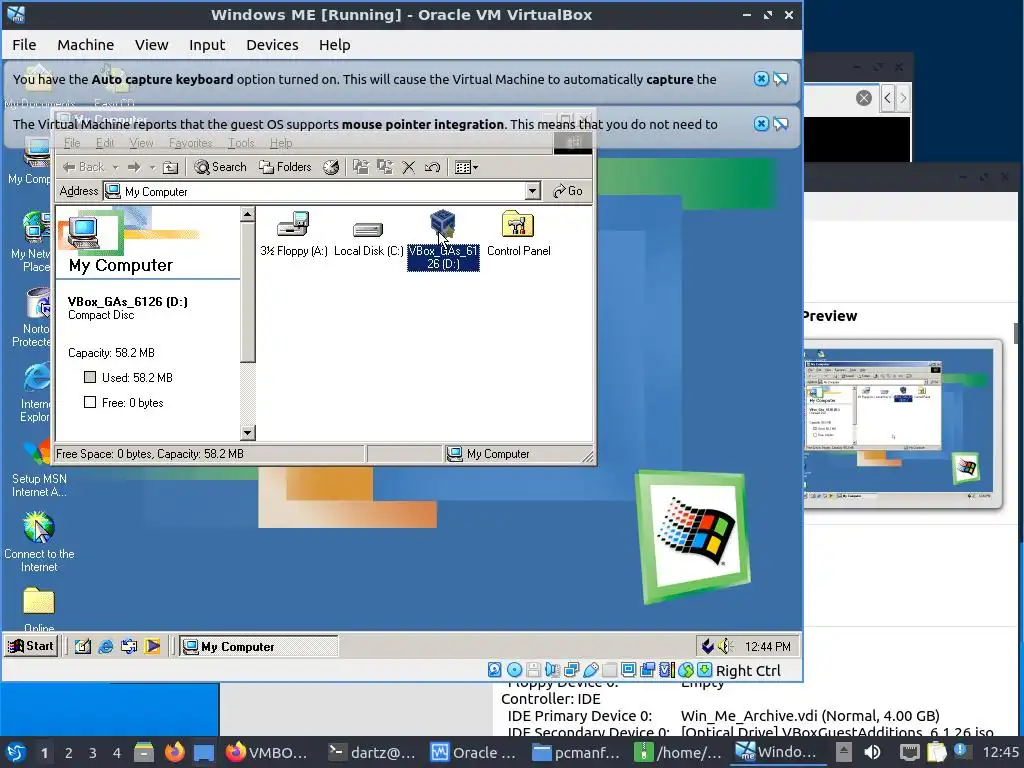The image size is (1024, 768).
Task: Click mouse integration icon in VirtualBox status bar
Action: pos(686,670)
